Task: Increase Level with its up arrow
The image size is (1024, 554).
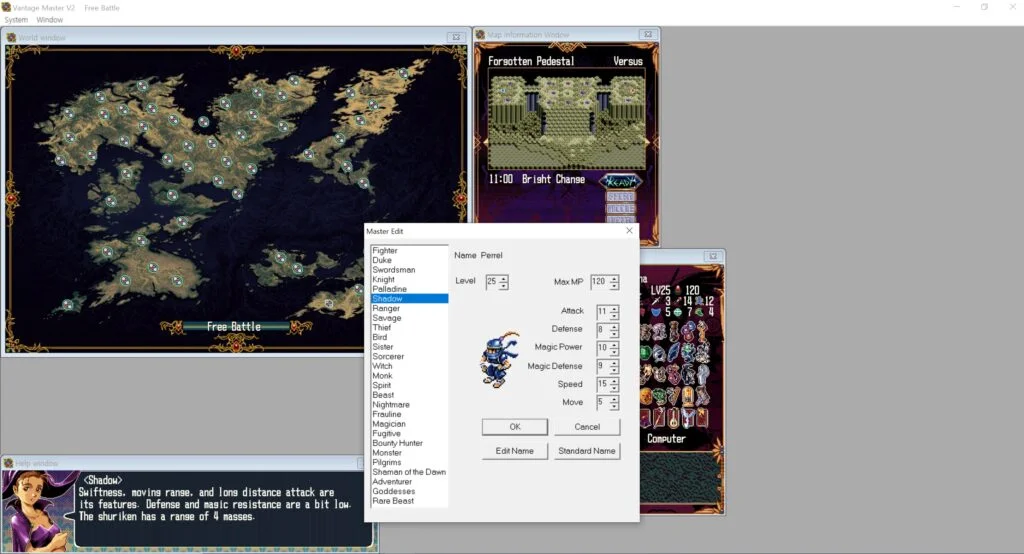Action: pyautogui.click(x=504, y=279)
